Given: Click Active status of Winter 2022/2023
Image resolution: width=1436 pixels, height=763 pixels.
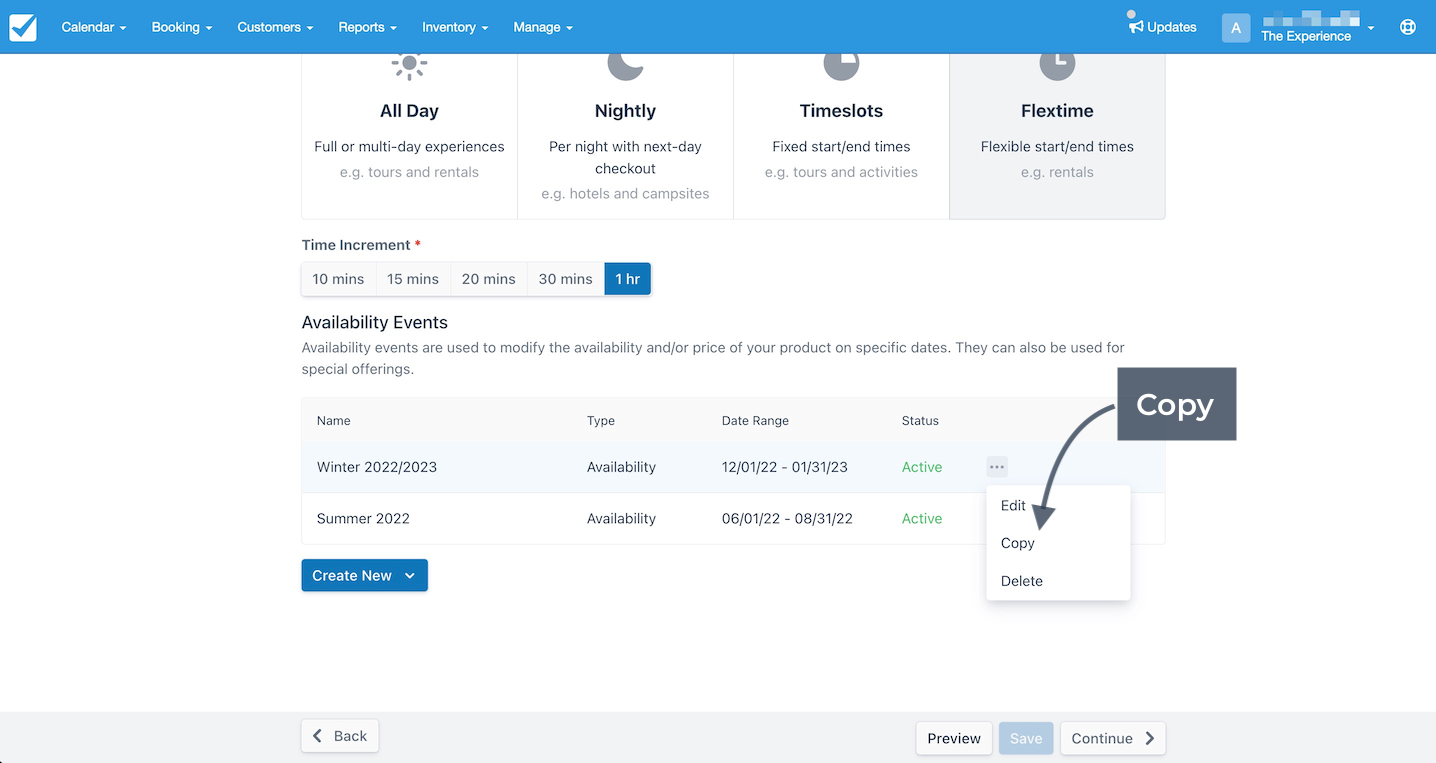Looking at the screenshot, I should tap(922, 467).
